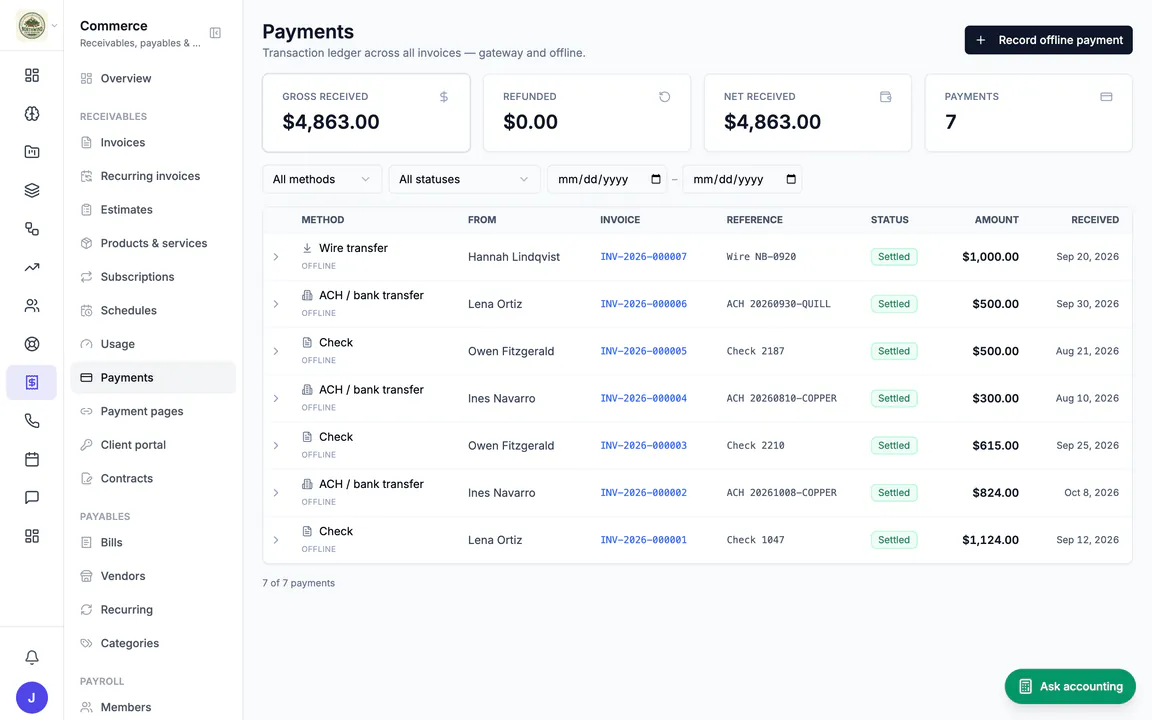Open the lifebuoy support icon in left rail
Viewport: 1152px width, 720px height.
pyautogui.click(x=32, y=344)
